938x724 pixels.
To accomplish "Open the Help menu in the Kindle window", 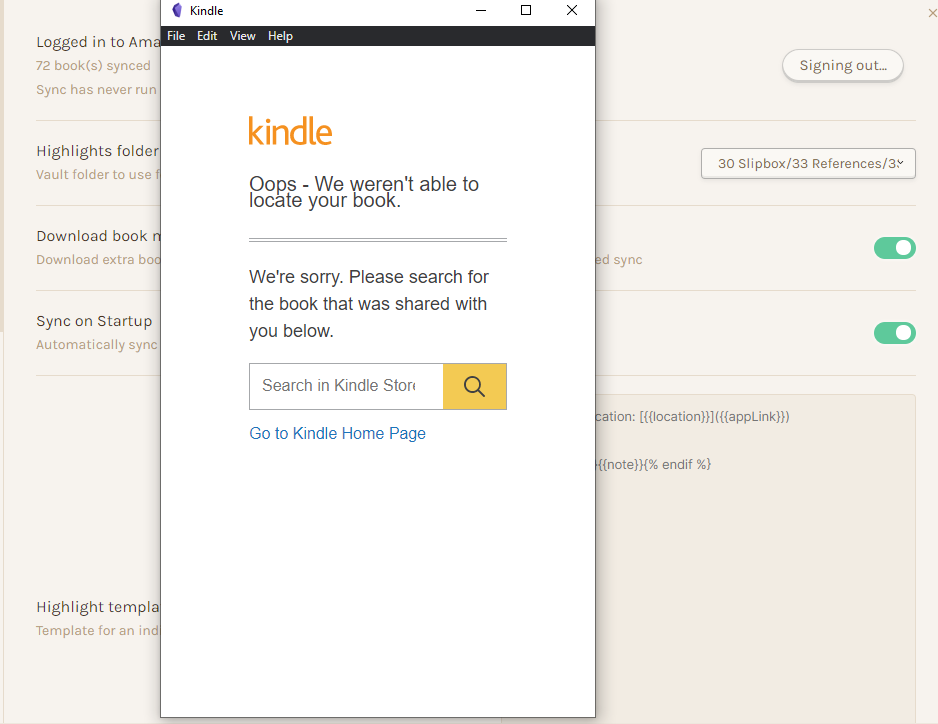I will tap(280, 36).
